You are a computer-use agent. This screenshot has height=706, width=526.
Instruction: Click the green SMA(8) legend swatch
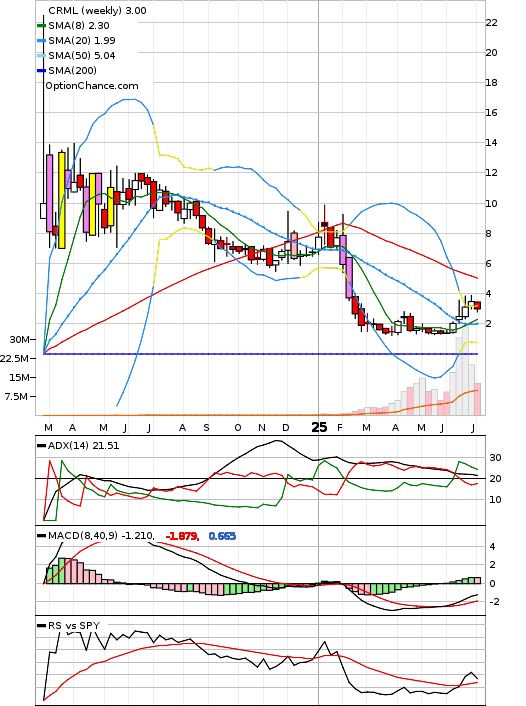[x=41, y=26]
